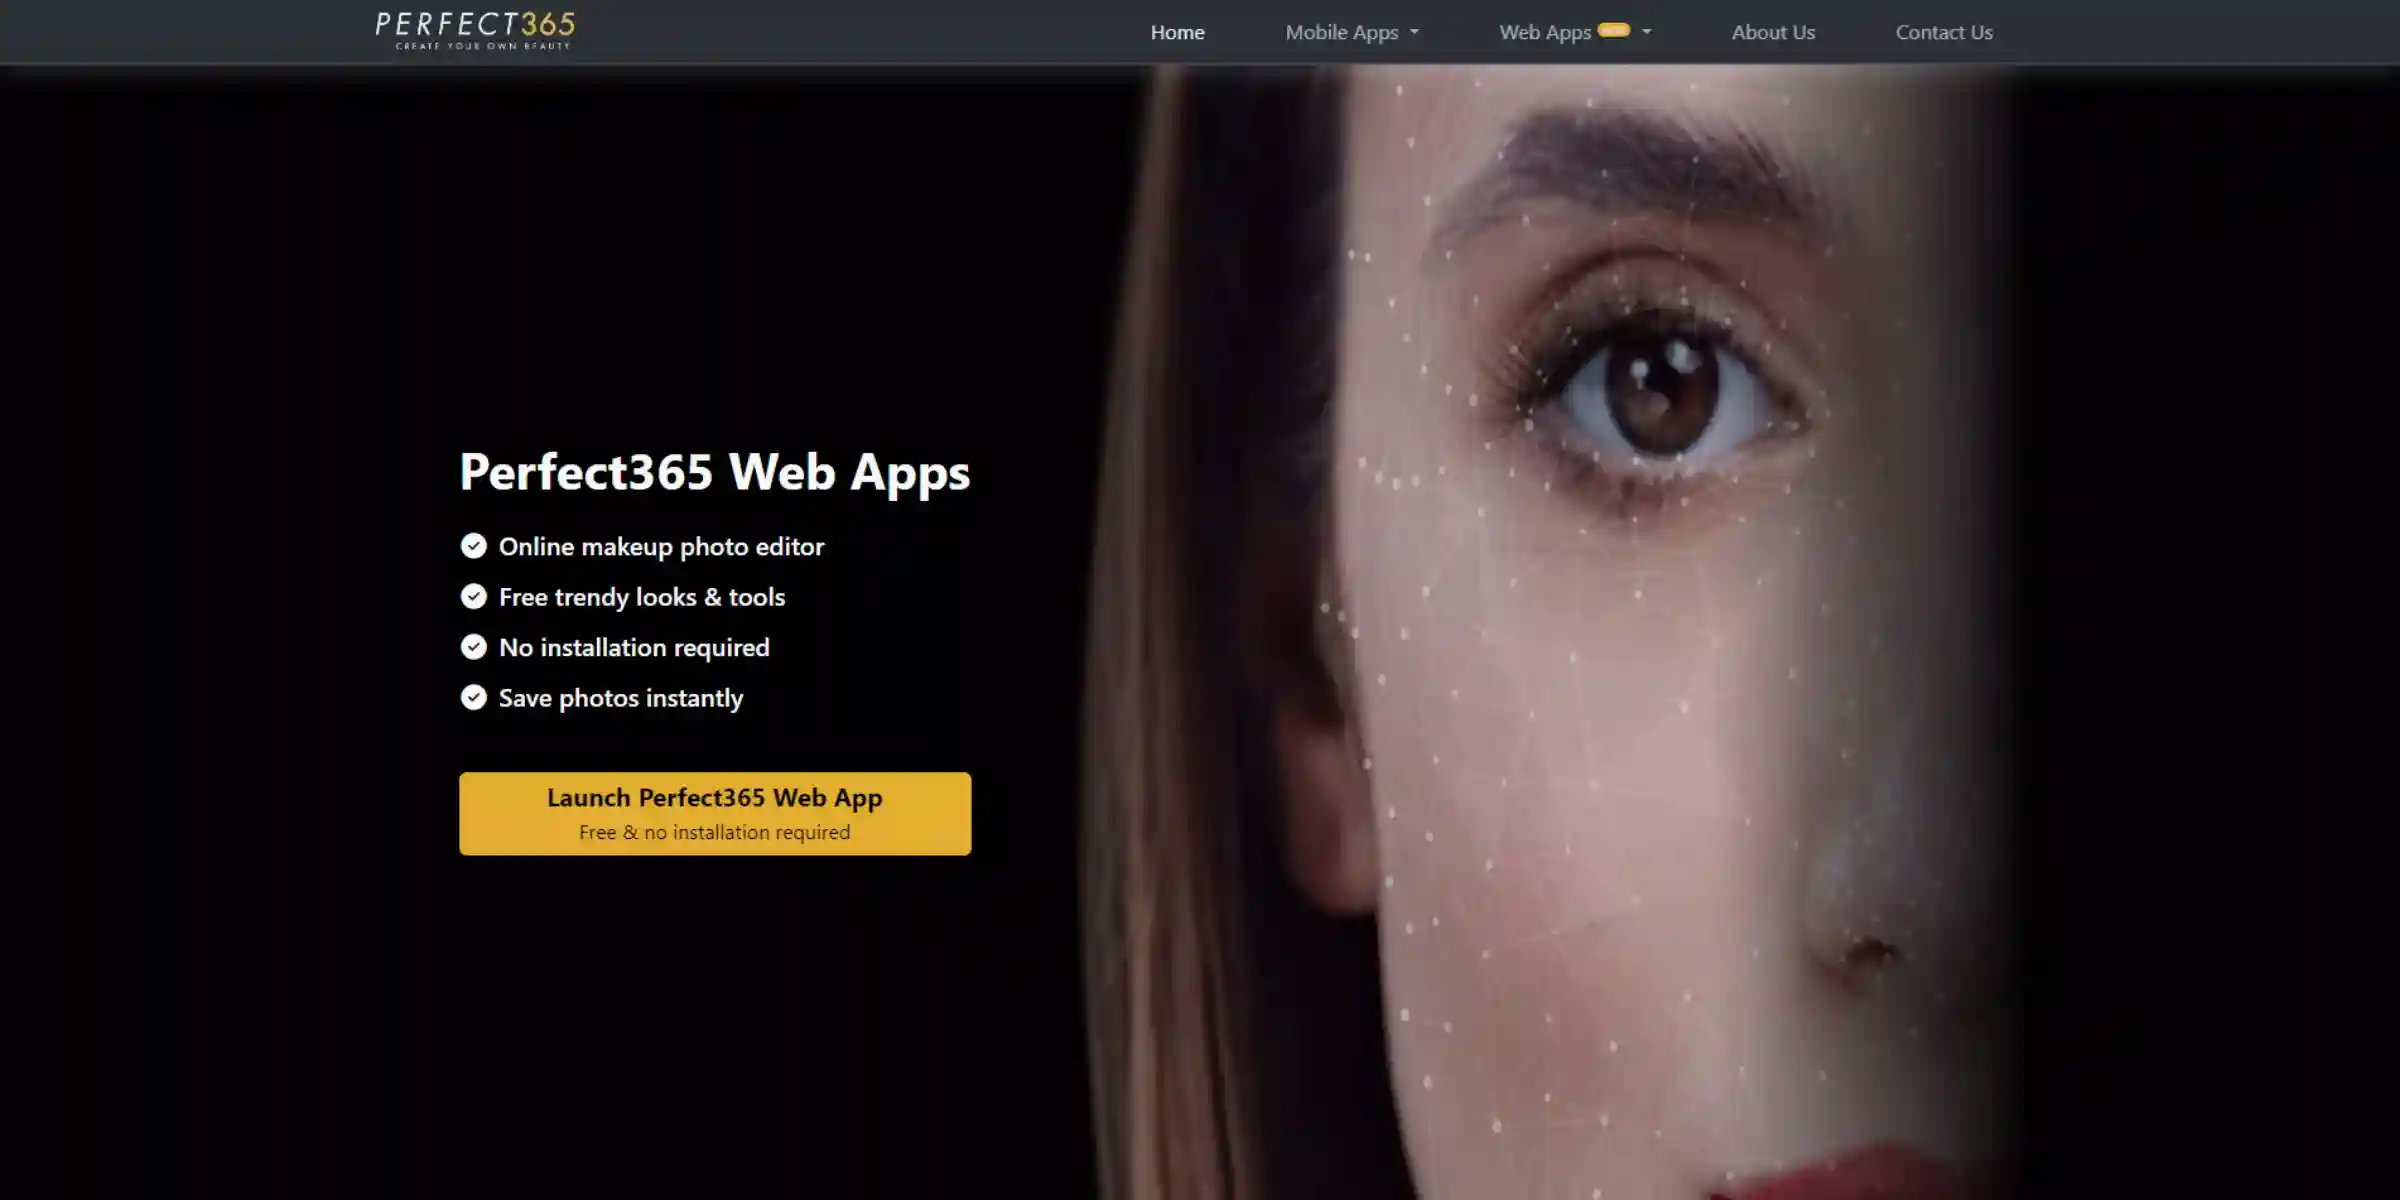
Task: Click the checkmark icon beside Online makeup photo editor
Action: 473,546
